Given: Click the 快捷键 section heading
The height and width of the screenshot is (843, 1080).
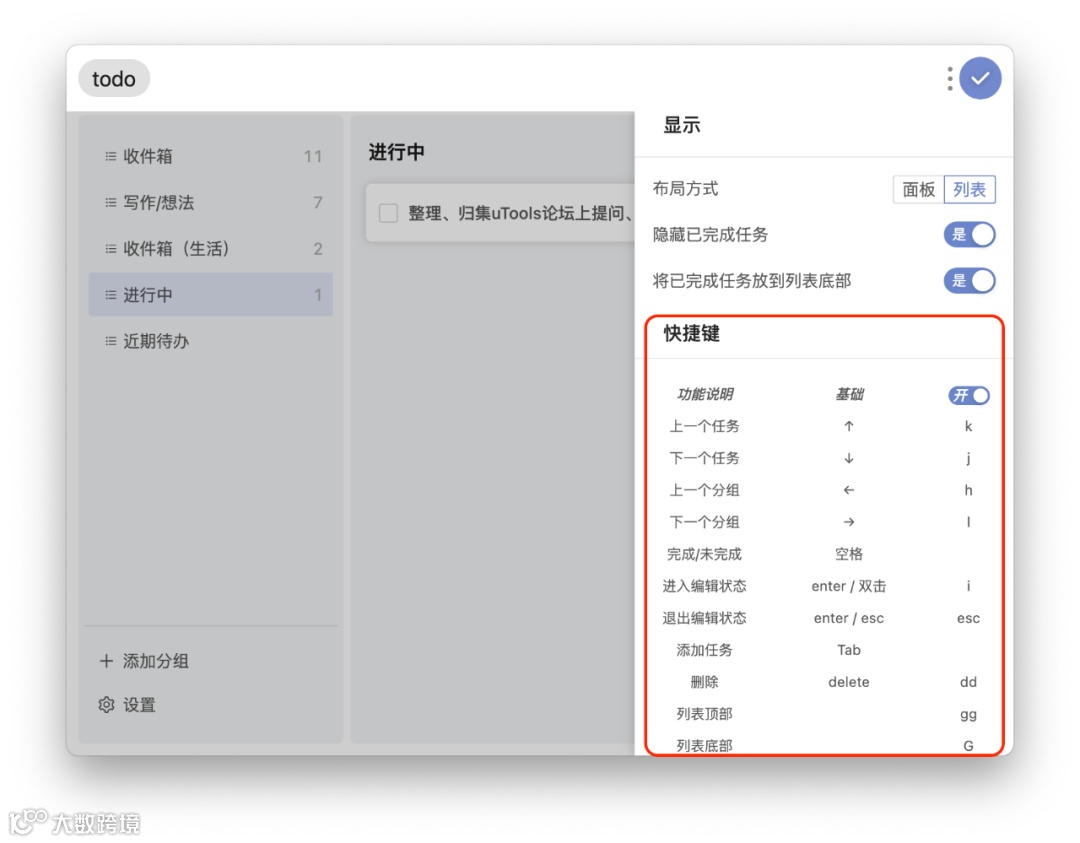Looking at the screenshot, I should point(692,333).
